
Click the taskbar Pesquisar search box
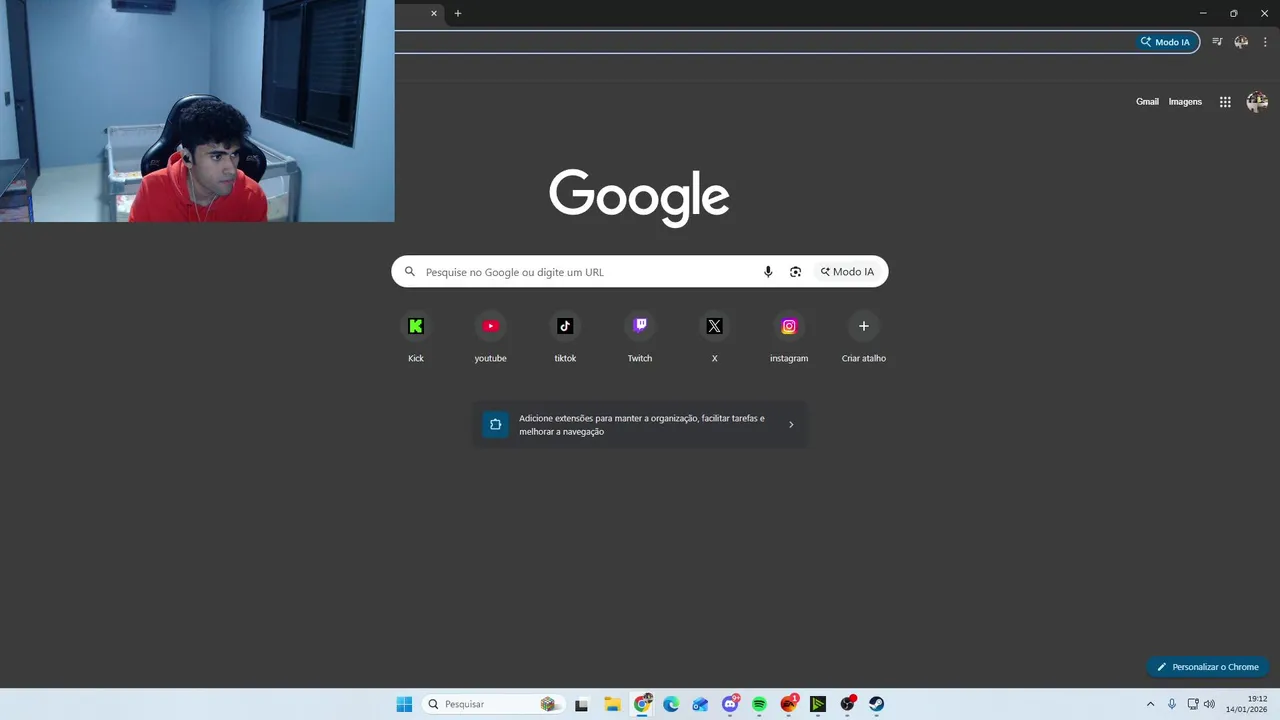[494, 704]
